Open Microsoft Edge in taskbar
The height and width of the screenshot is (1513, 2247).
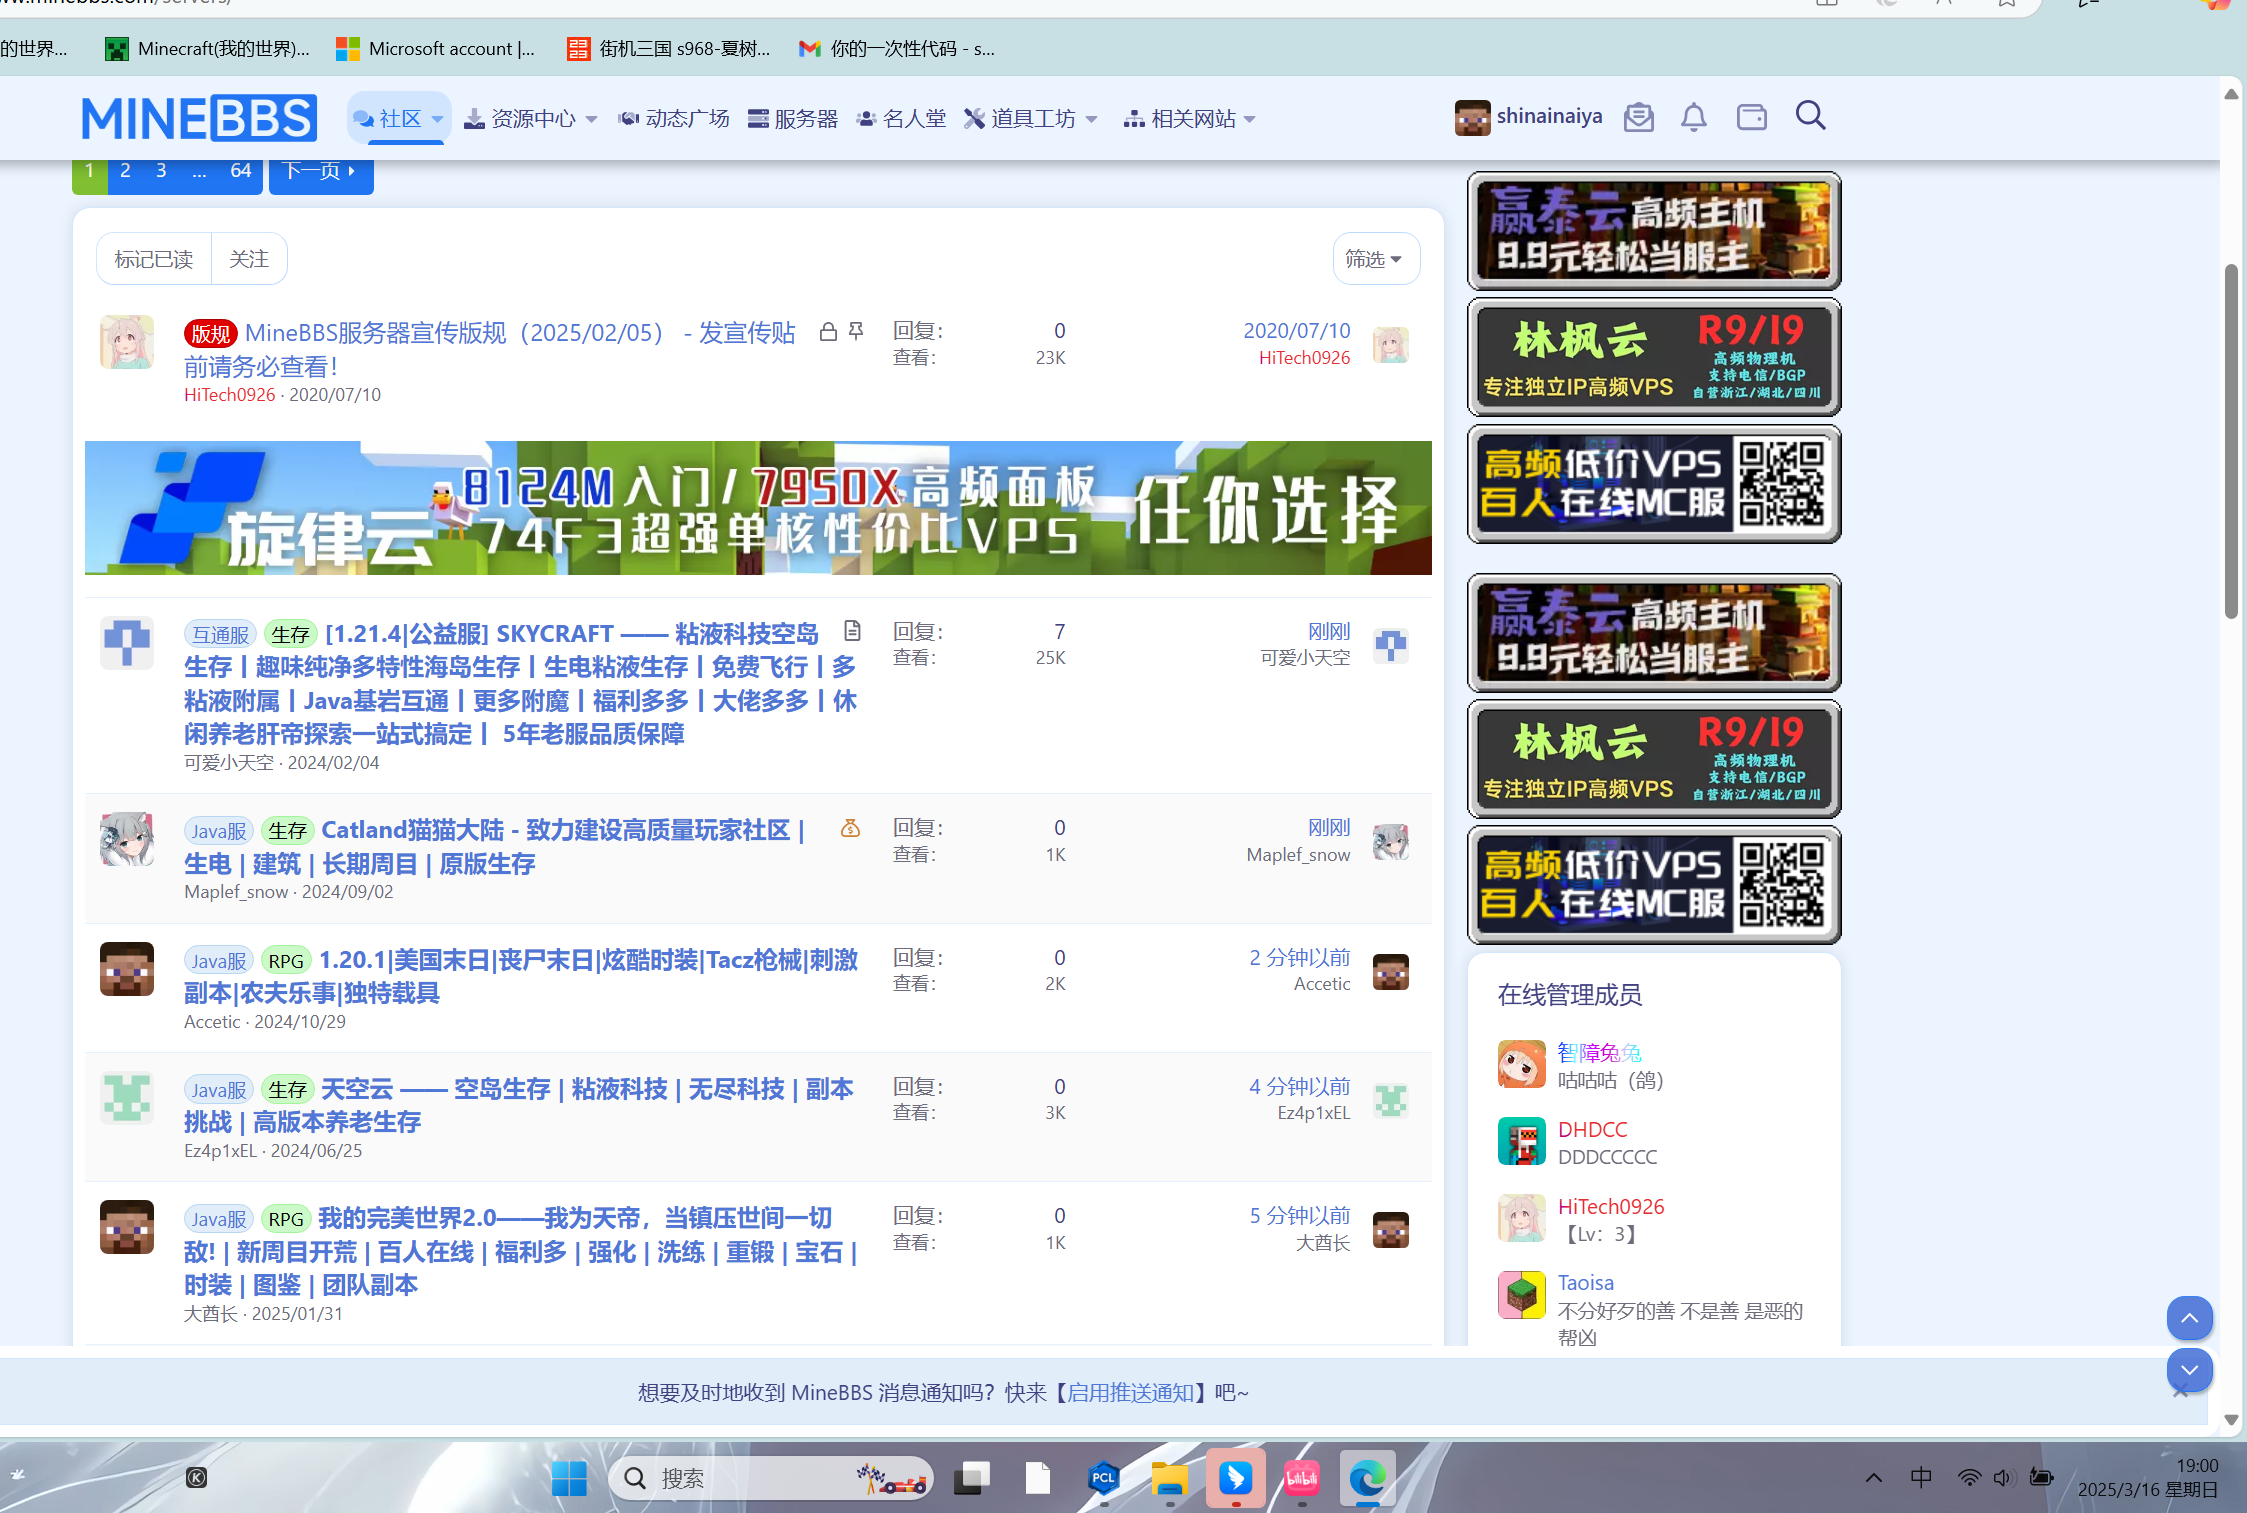1367,1478
